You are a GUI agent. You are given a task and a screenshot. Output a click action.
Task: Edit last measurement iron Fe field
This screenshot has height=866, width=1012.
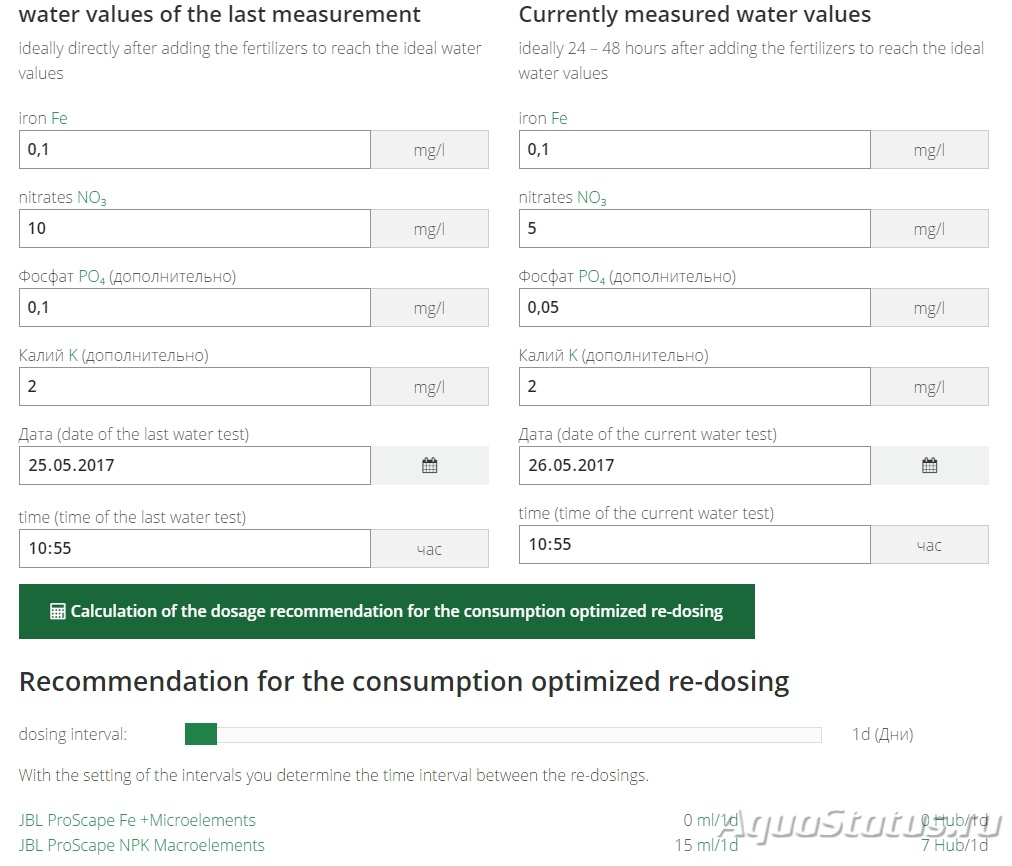(195, 150)
